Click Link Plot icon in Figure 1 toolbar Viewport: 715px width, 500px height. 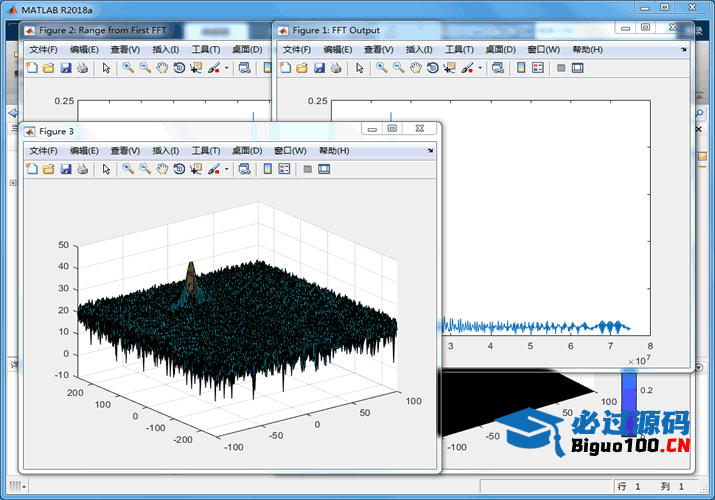497,68
